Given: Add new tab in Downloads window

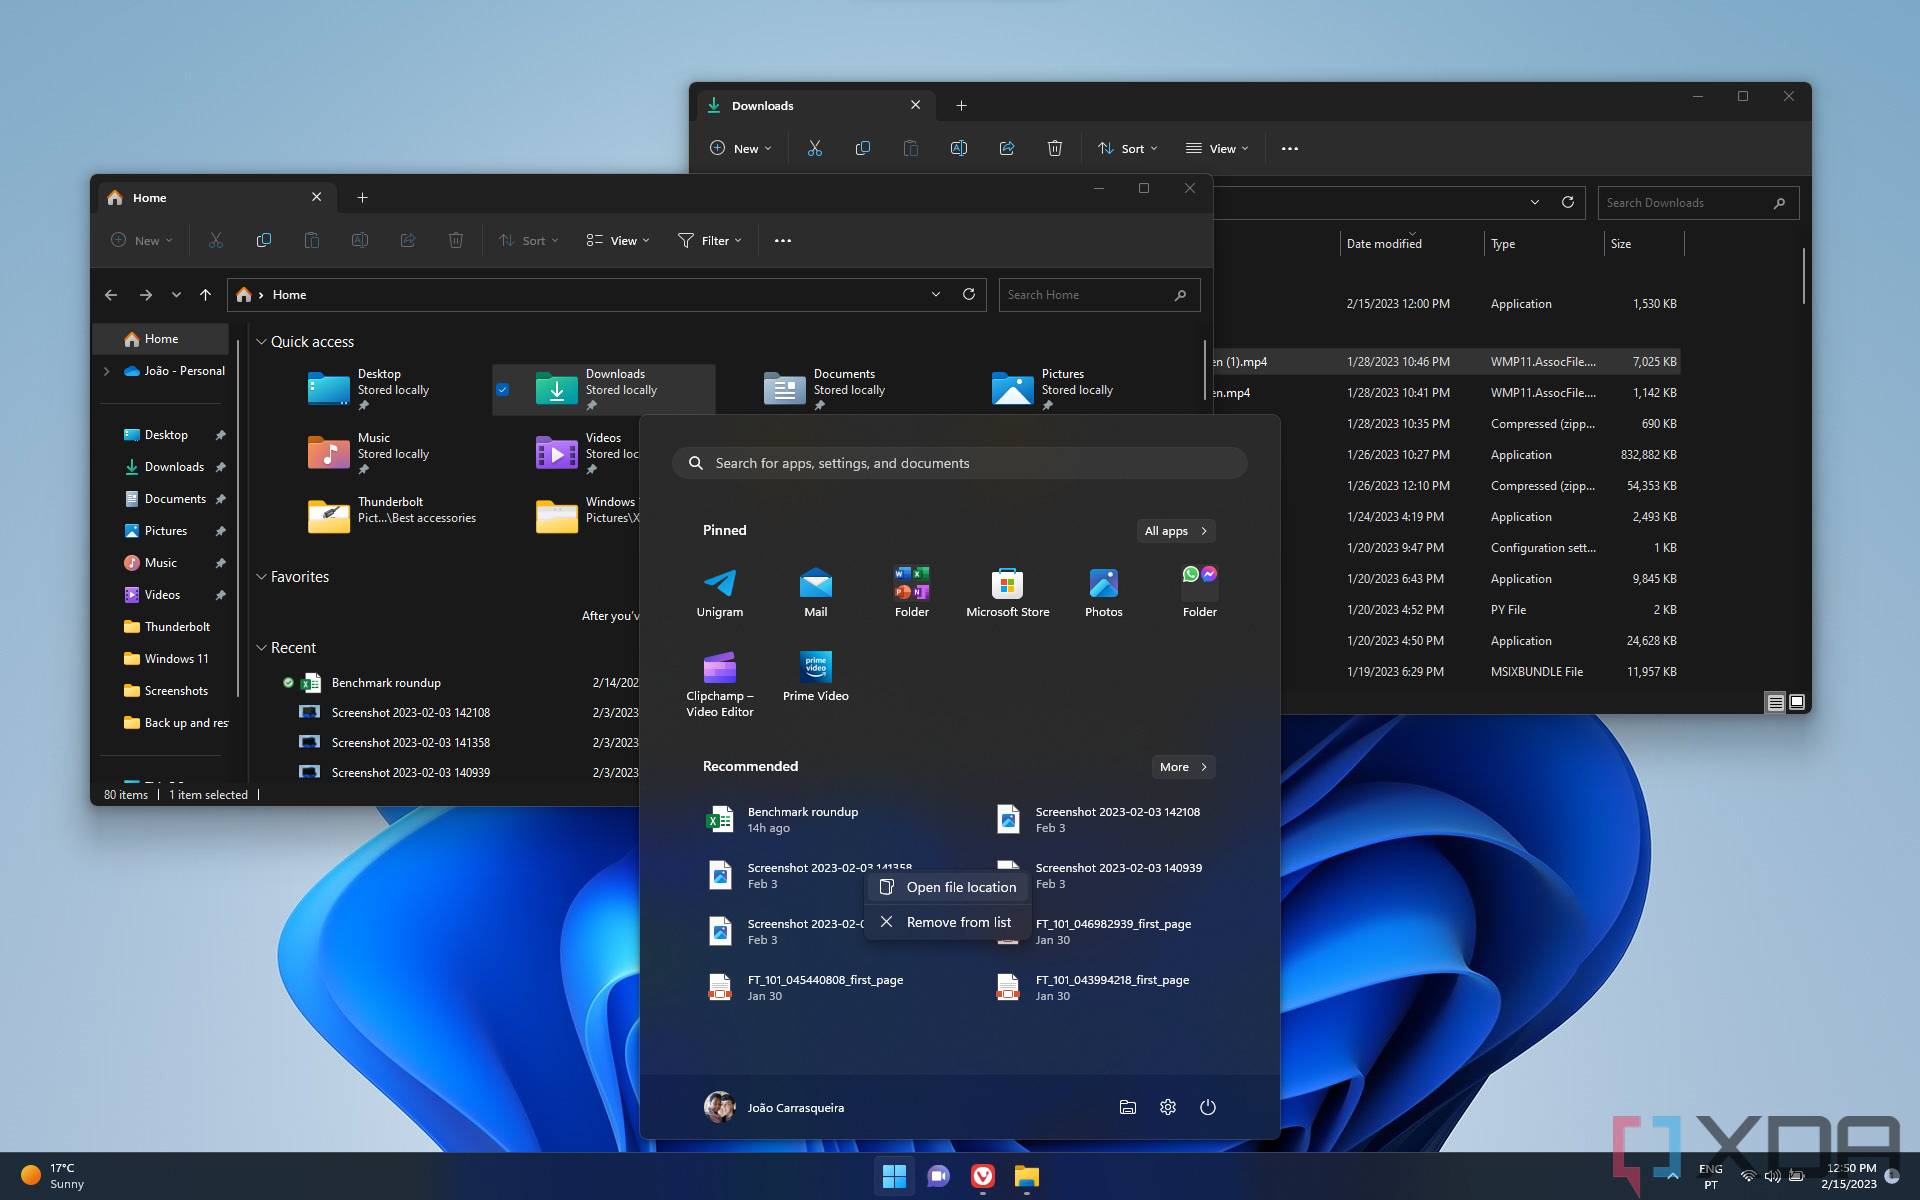Looking at the screenshot, I should click(961, 105).
